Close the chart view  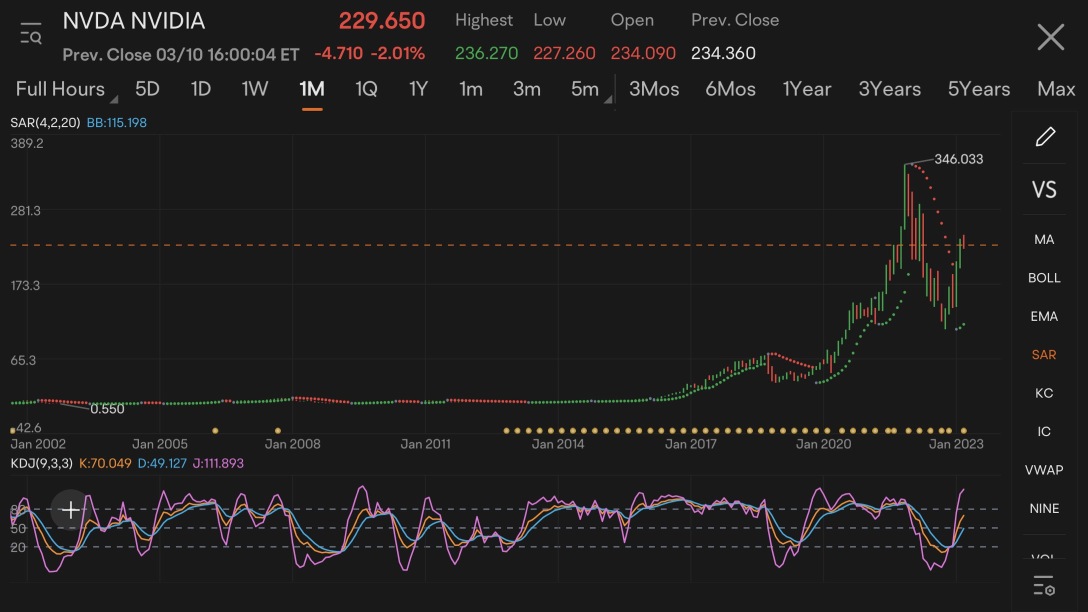pos(1051,37)
